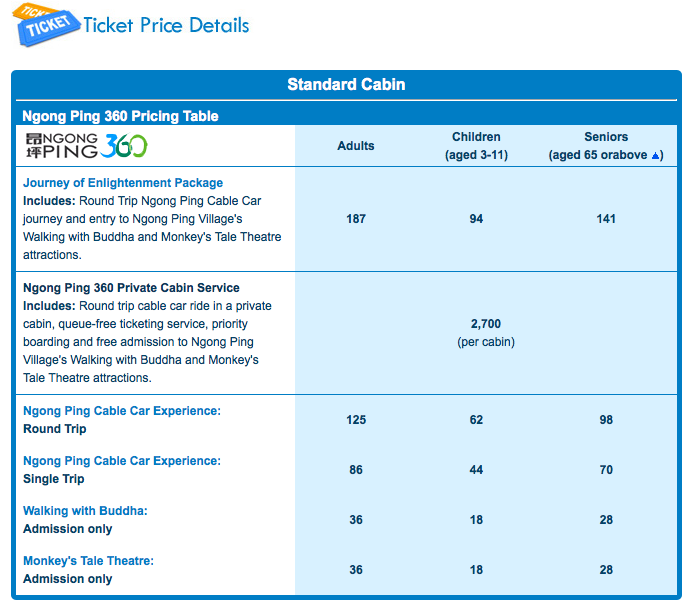Select the Standard Cabin header tab

point(346,84)
